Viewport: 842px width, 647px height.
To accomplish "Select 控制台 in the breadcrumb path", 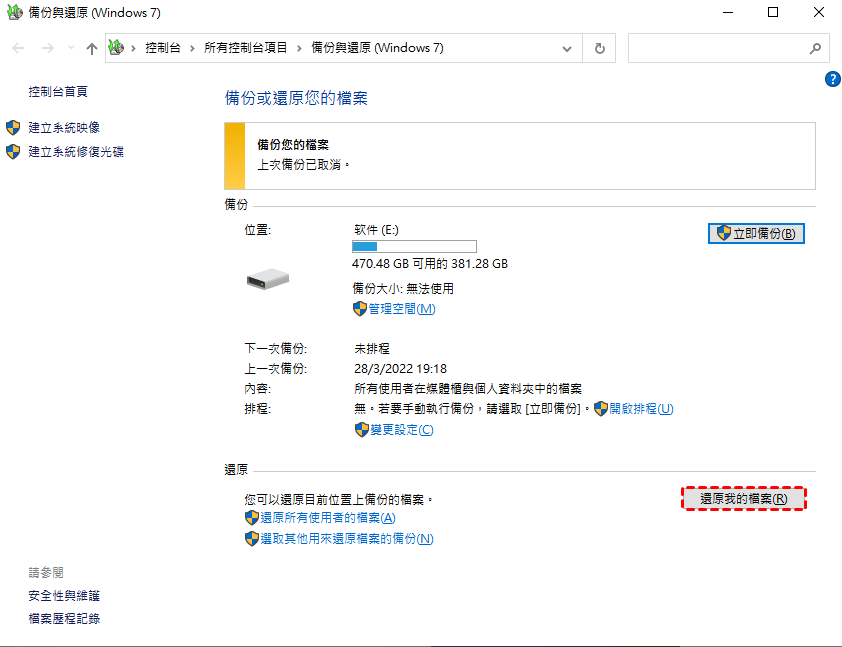I will click(x=163, y=48).
